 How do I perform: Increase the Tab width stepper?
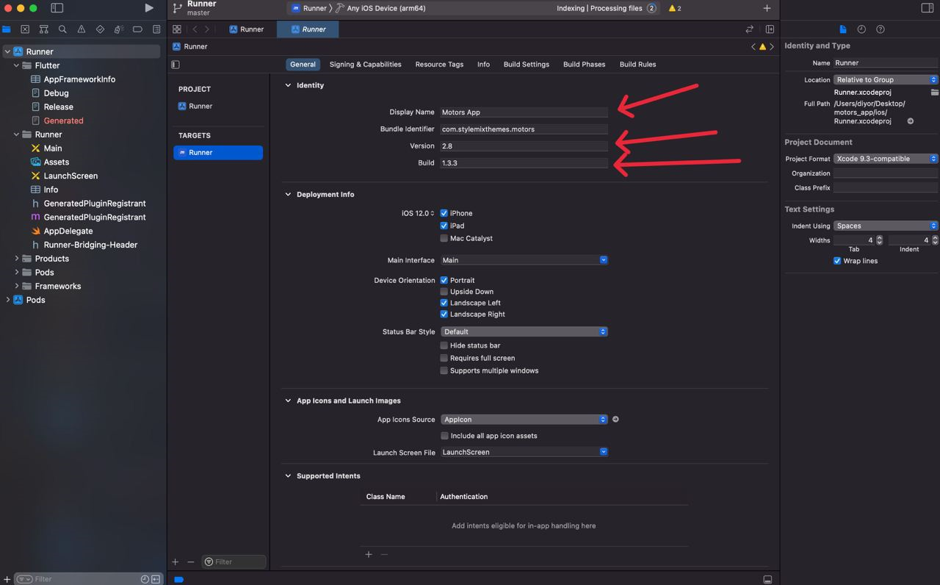(x=879, y=238)
